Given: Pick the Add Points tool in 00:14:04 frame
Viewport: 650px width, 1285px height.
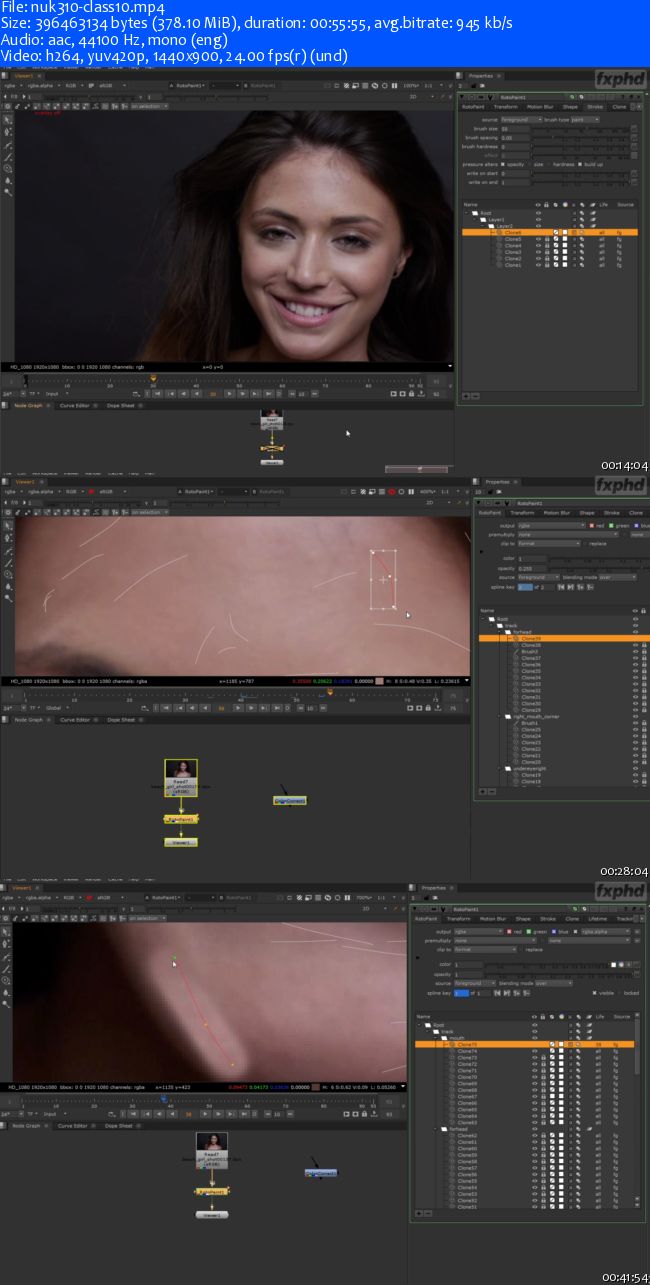Looking at the screenshot, I should [x=7, y=132].
